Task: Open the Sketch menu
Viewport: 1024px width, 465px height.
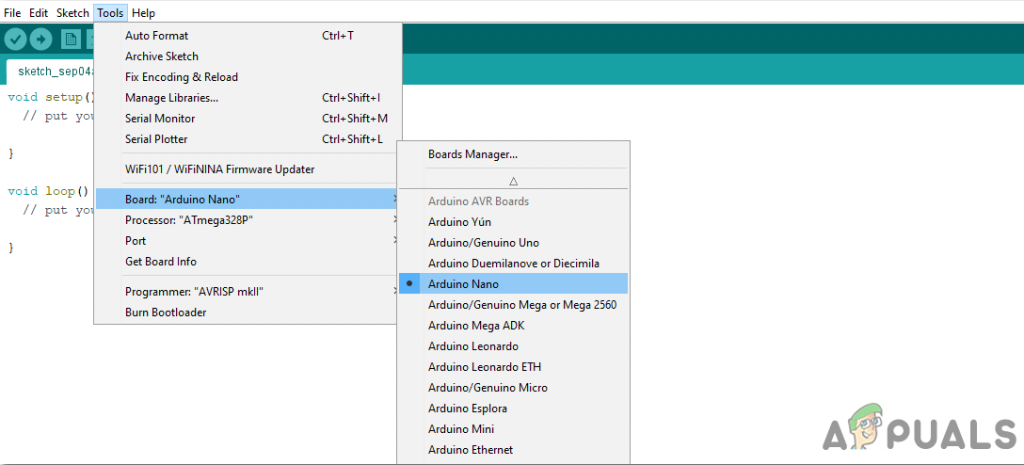Action: [x=72, y=13]
